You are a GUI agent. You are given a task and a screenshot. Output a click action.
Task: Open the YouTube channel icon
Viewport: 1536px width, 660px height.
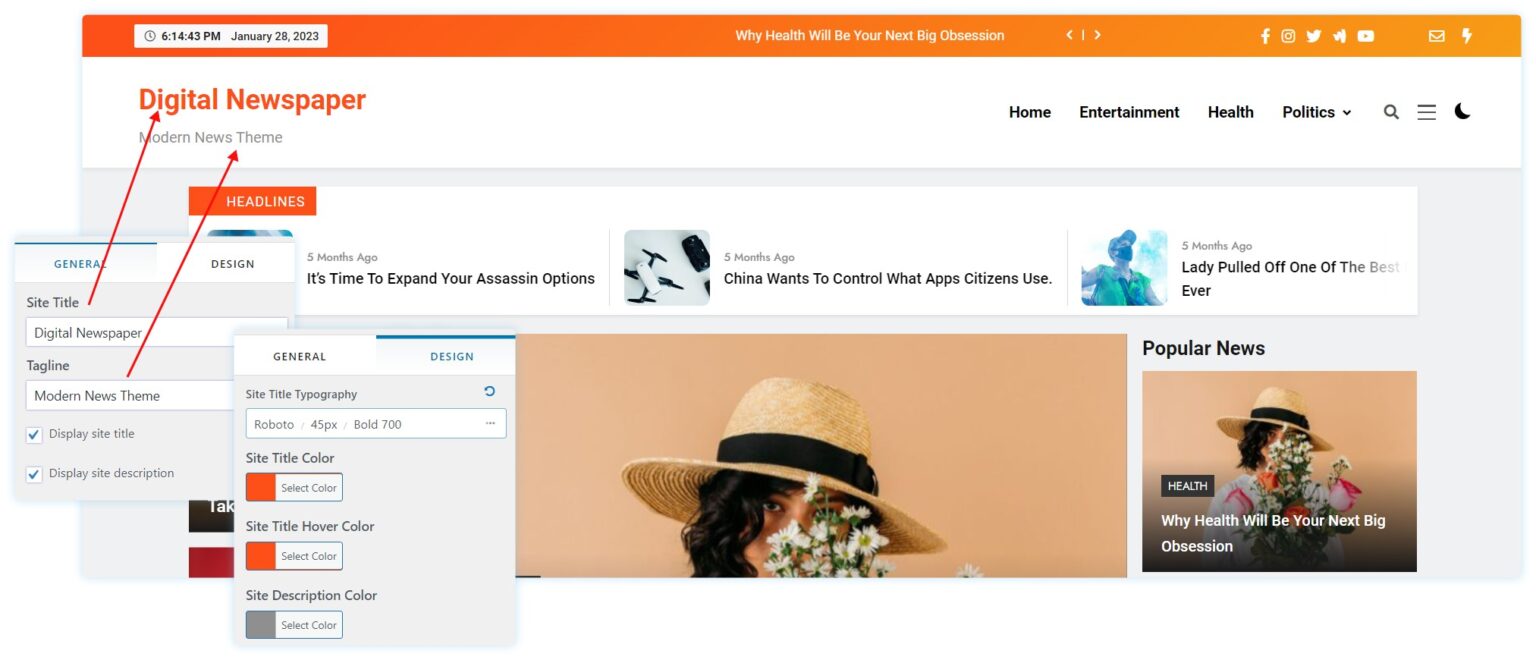[1365, 35]
